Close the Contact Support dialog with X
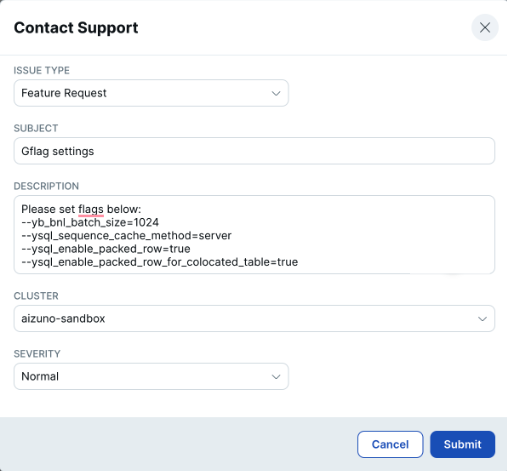 (x=485, y=27)
